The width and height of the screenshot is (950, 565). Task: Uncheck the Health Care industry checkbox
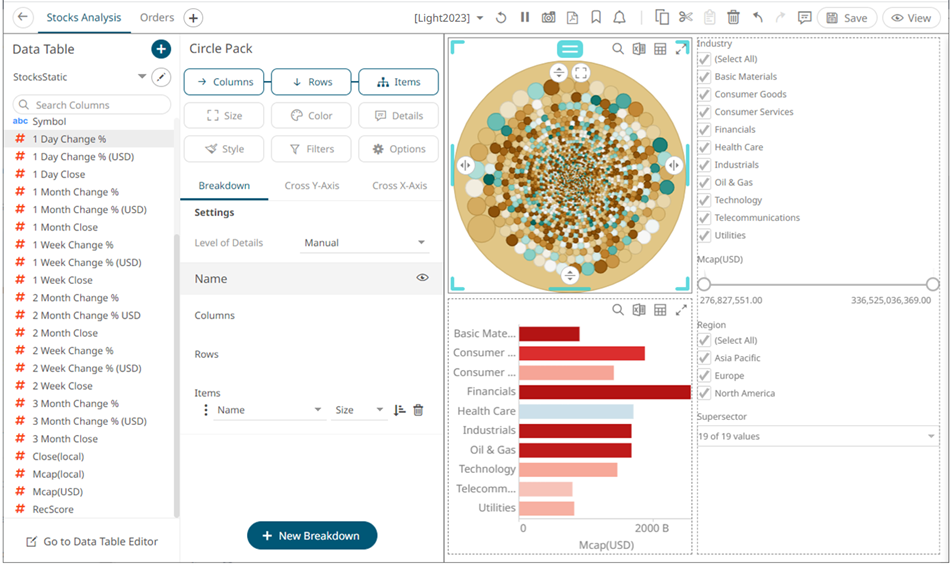point(704,147)
